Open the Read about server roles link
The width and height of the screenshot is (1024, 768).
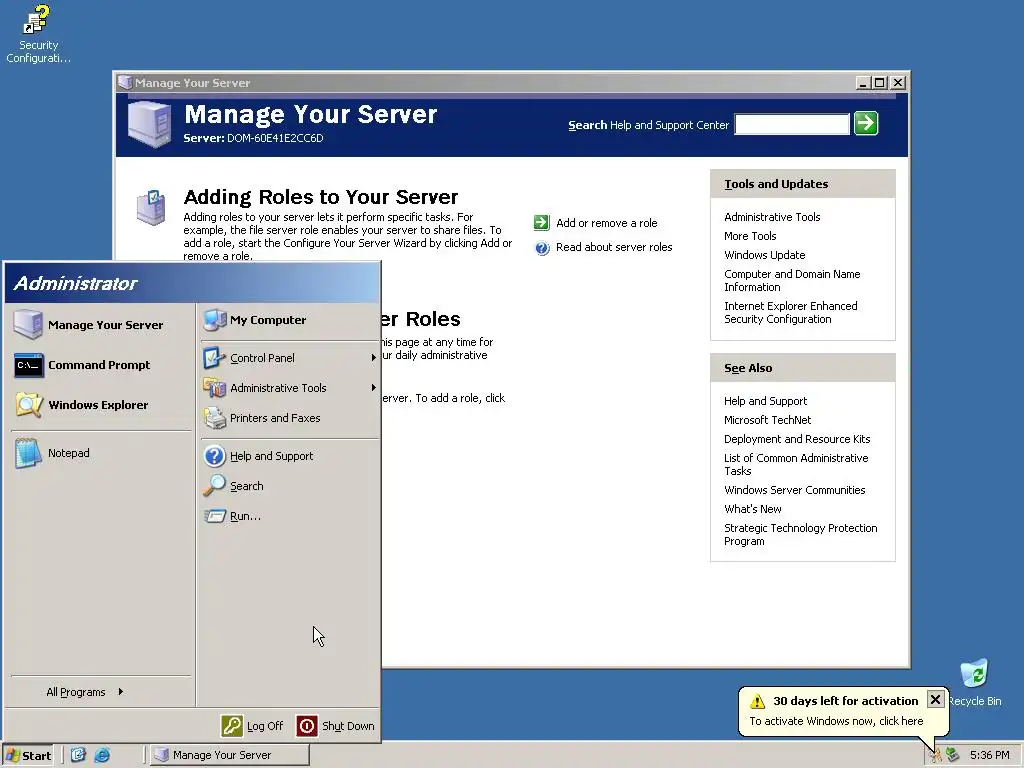pyautogui.click(x=614, y=248)
